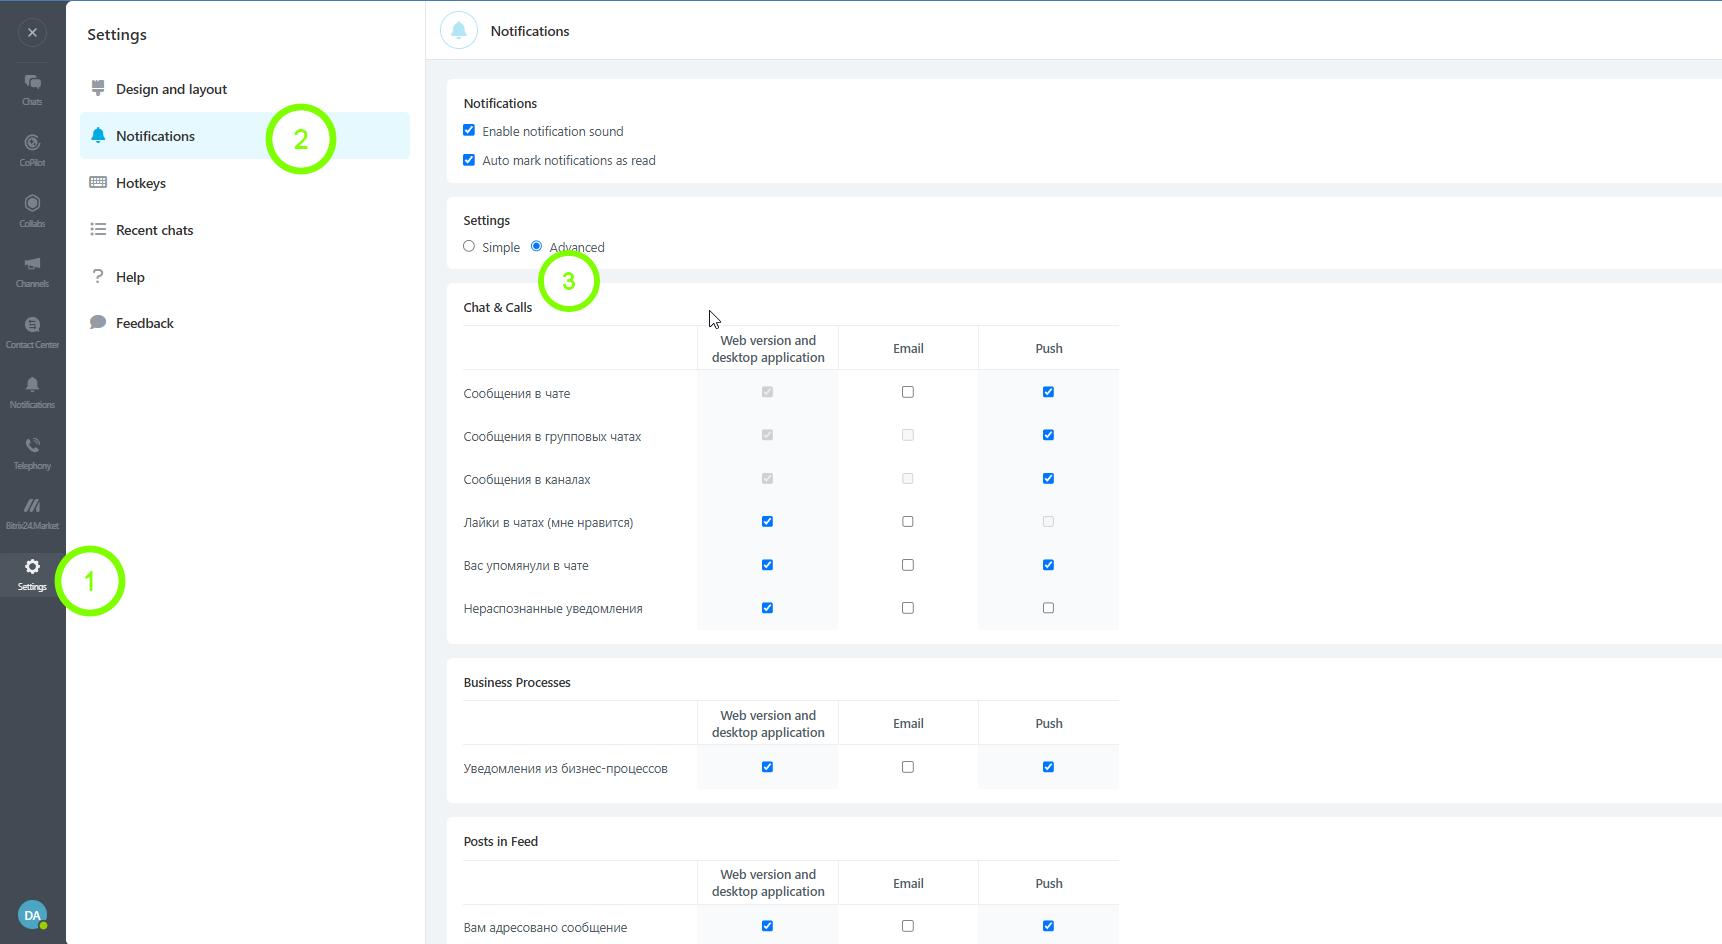Go to Hotkeys settings
This screenshot has height=944, width=1722.
point(245,183)
